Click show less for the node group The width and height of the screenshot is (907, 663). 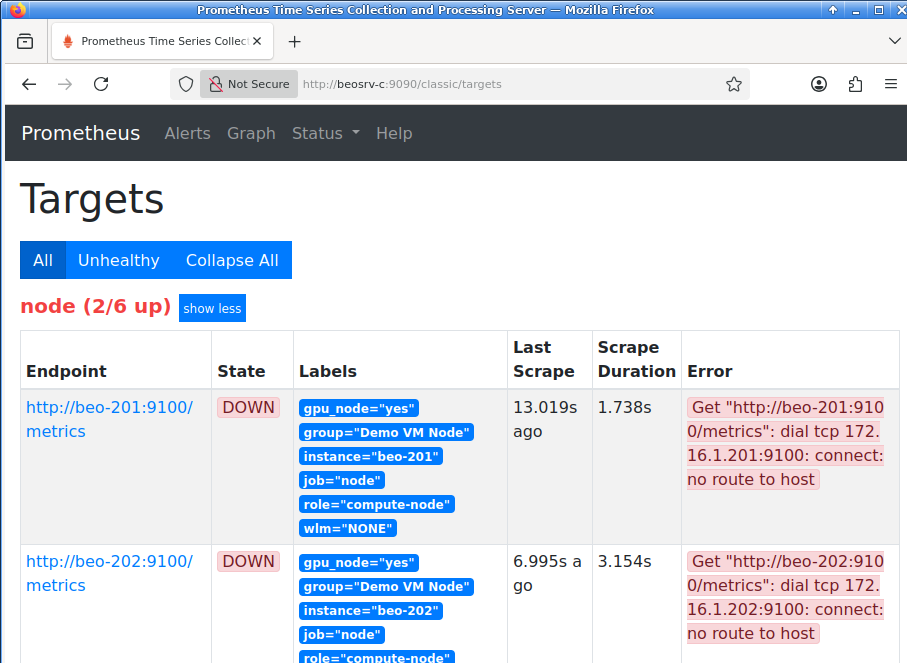(x=212, y=308)
